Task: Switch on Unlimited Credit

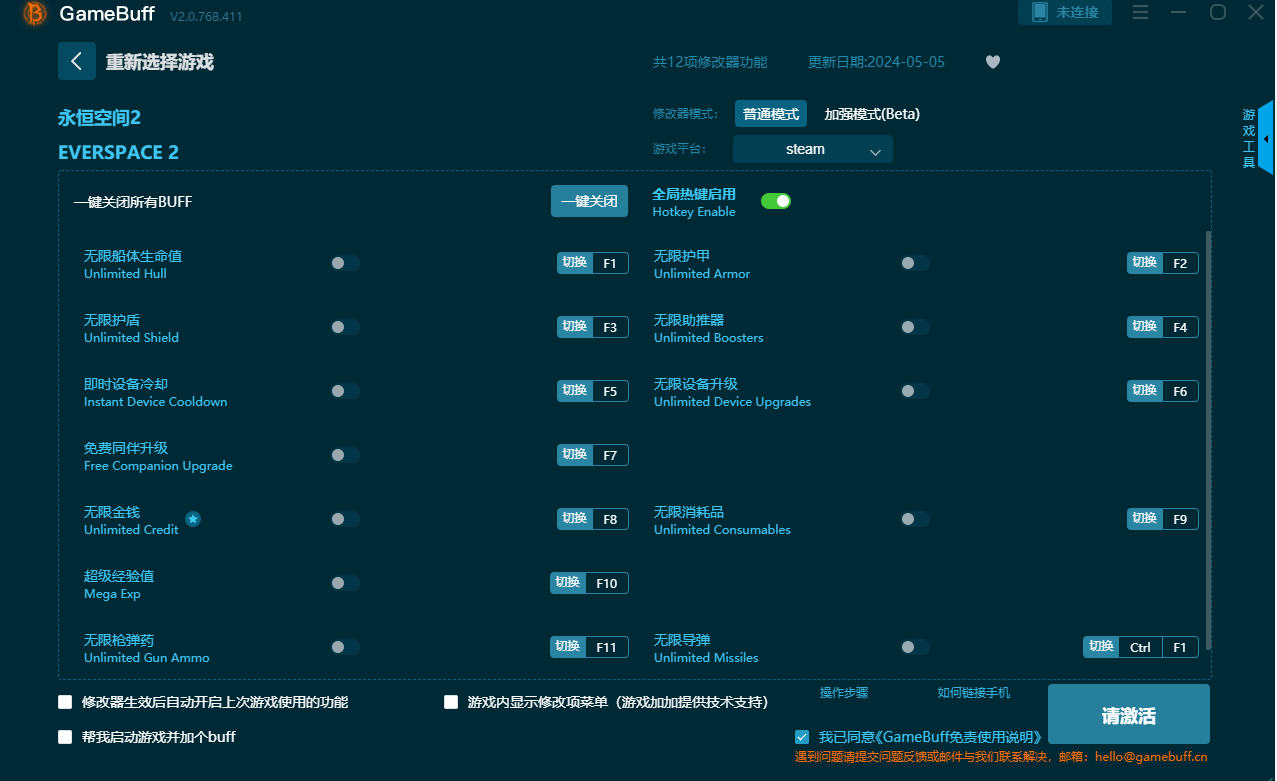Action: (x=345, y=519)
